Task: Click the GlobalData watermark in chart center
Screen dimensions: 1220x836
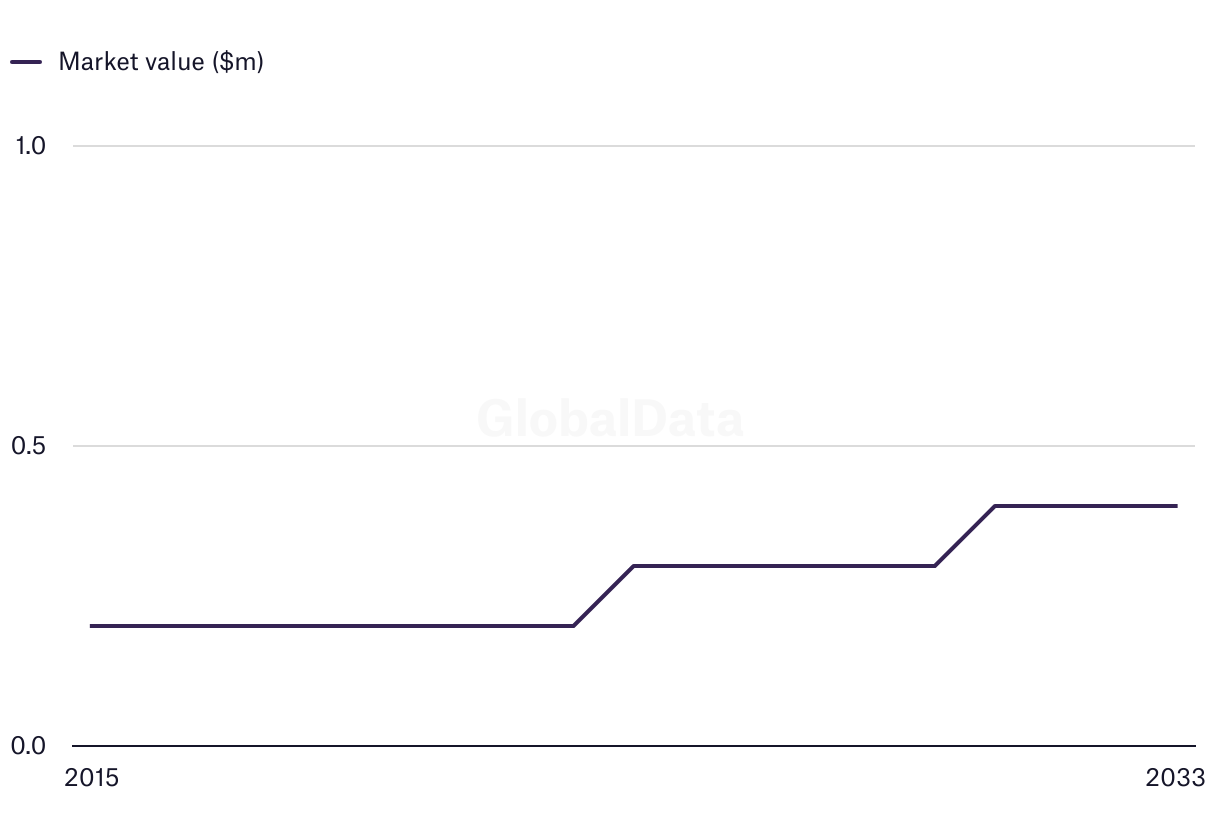Action: [610, 419]
